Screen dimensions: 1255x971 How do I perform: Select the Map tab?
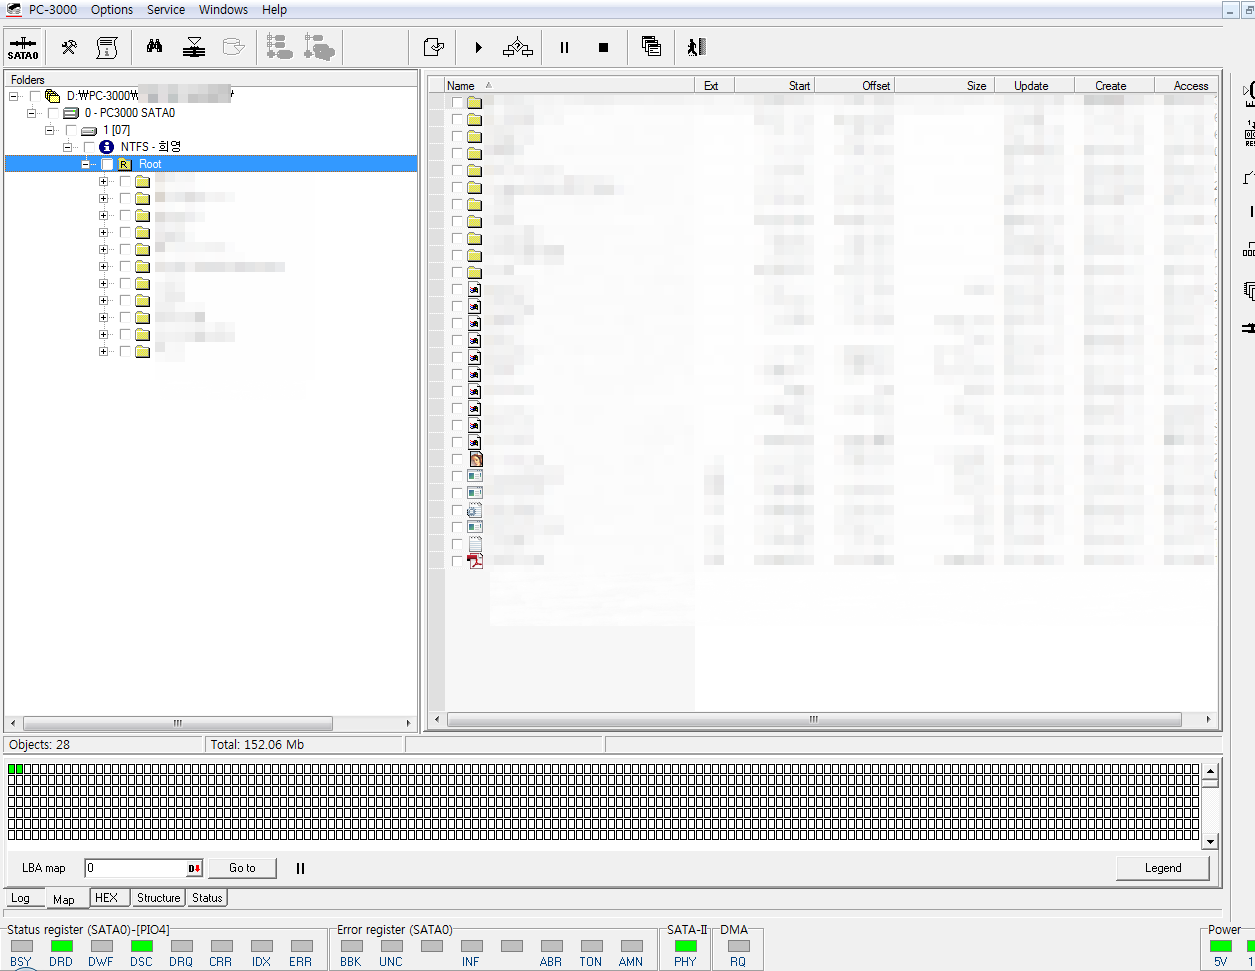coord(64,899)
